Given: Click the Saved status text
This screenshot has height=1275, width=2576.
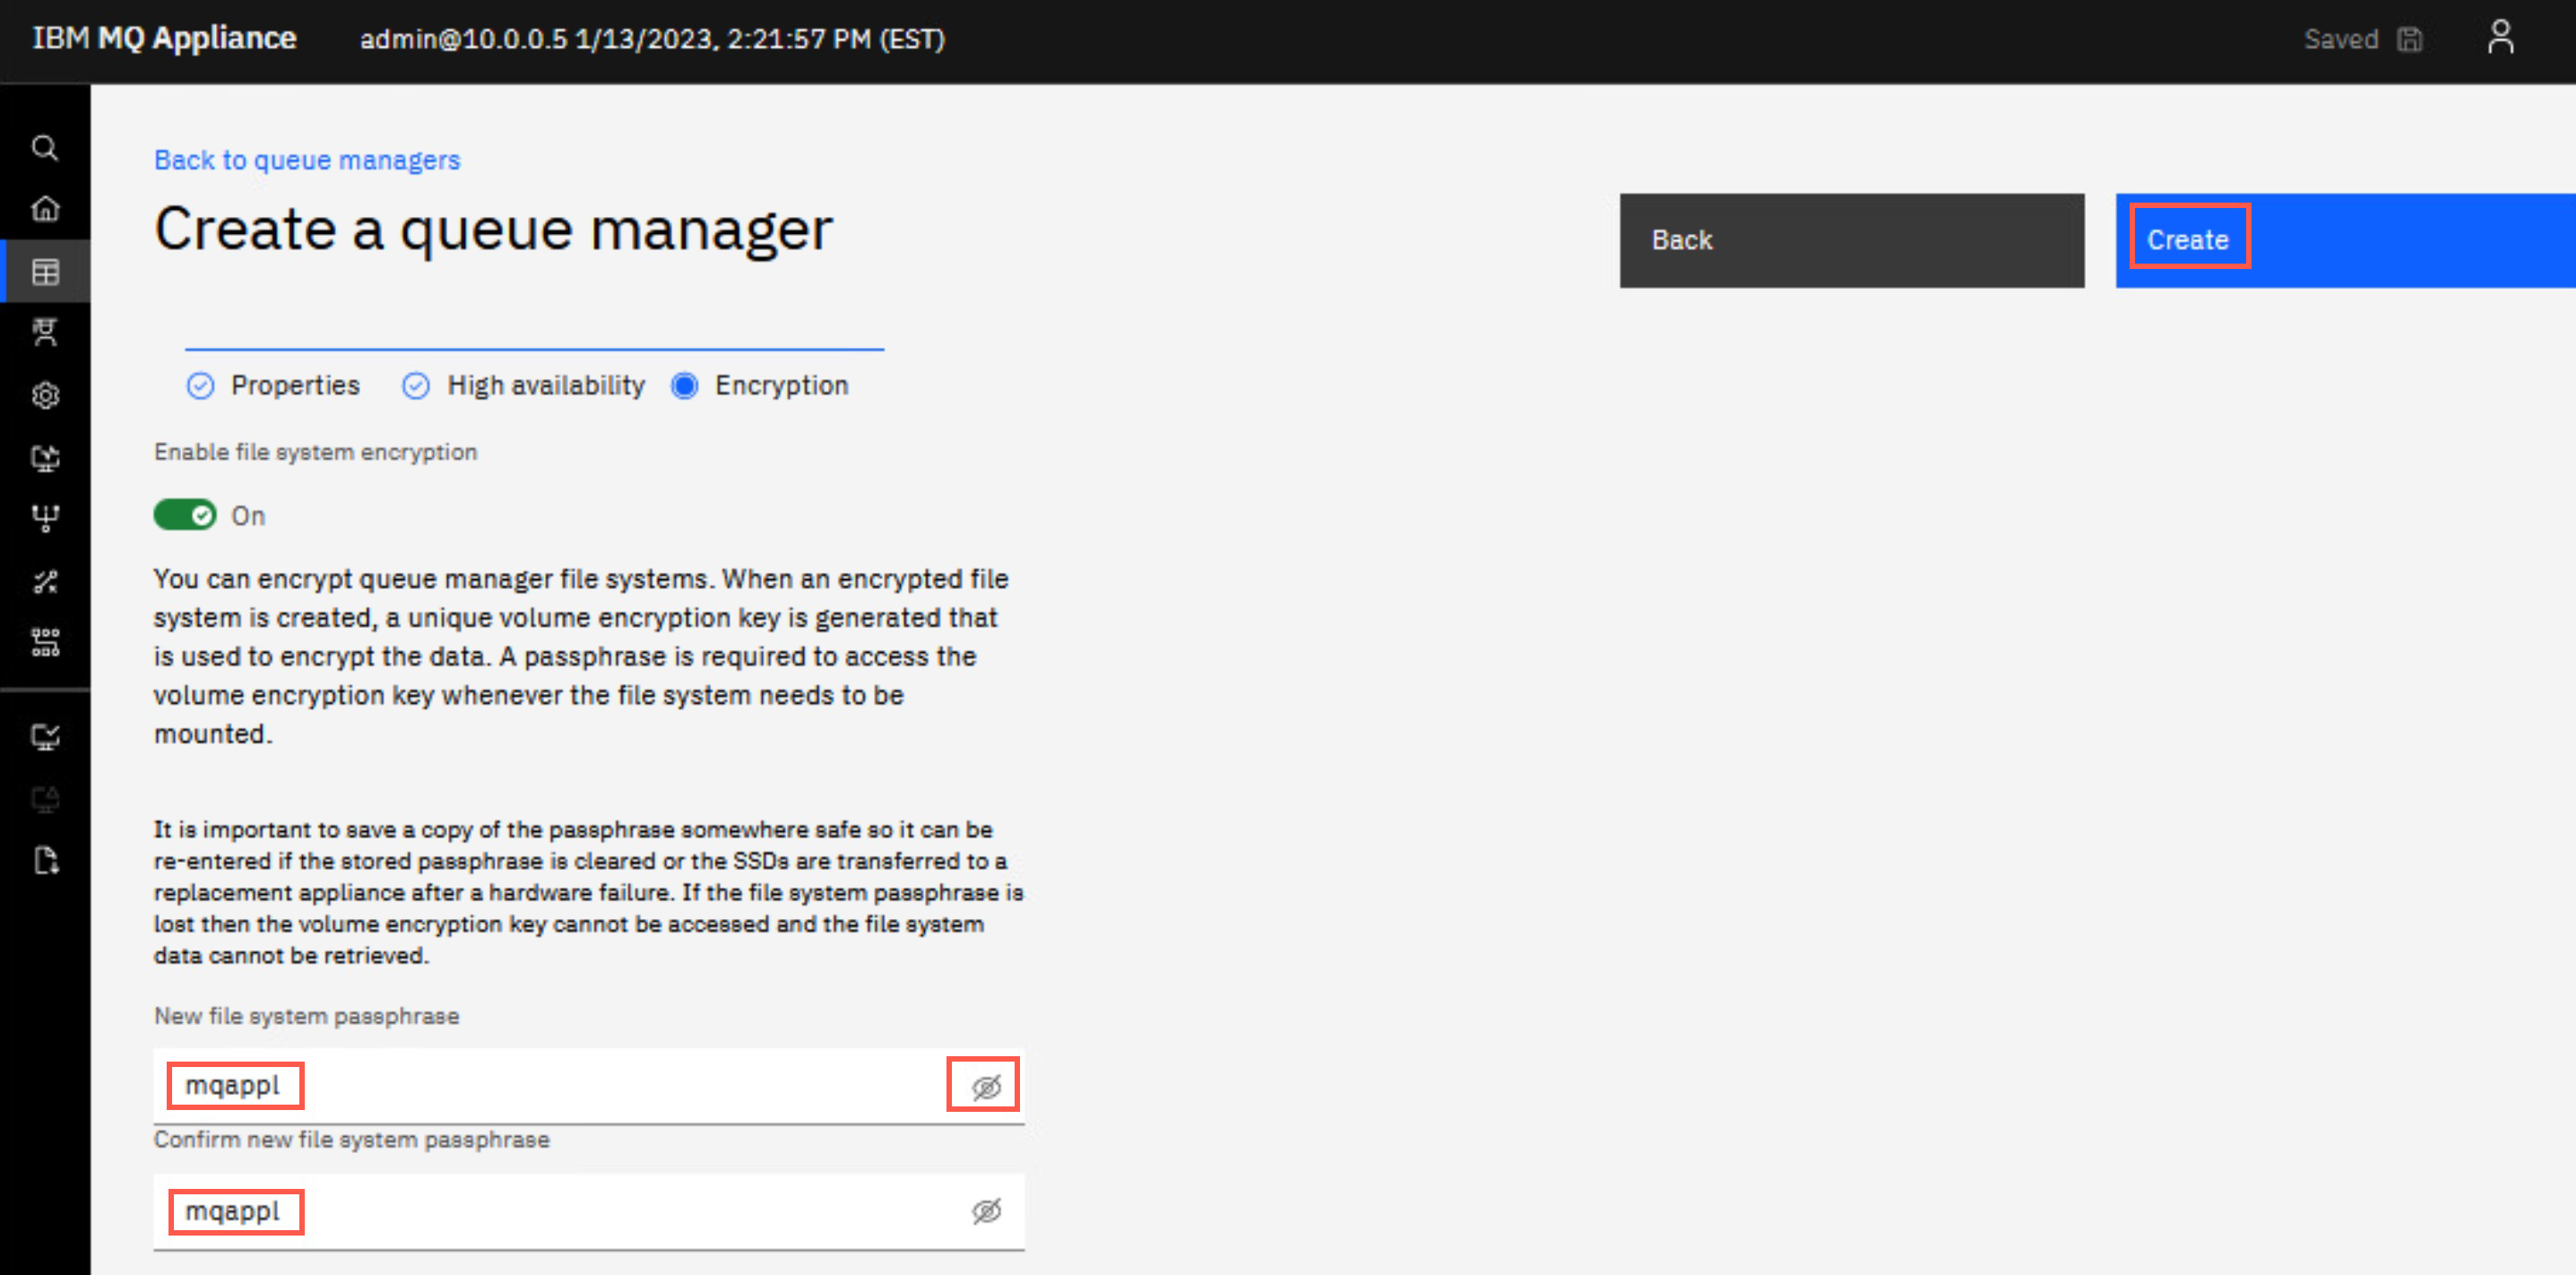Looking at the screenshot, I should (2340, 39).
